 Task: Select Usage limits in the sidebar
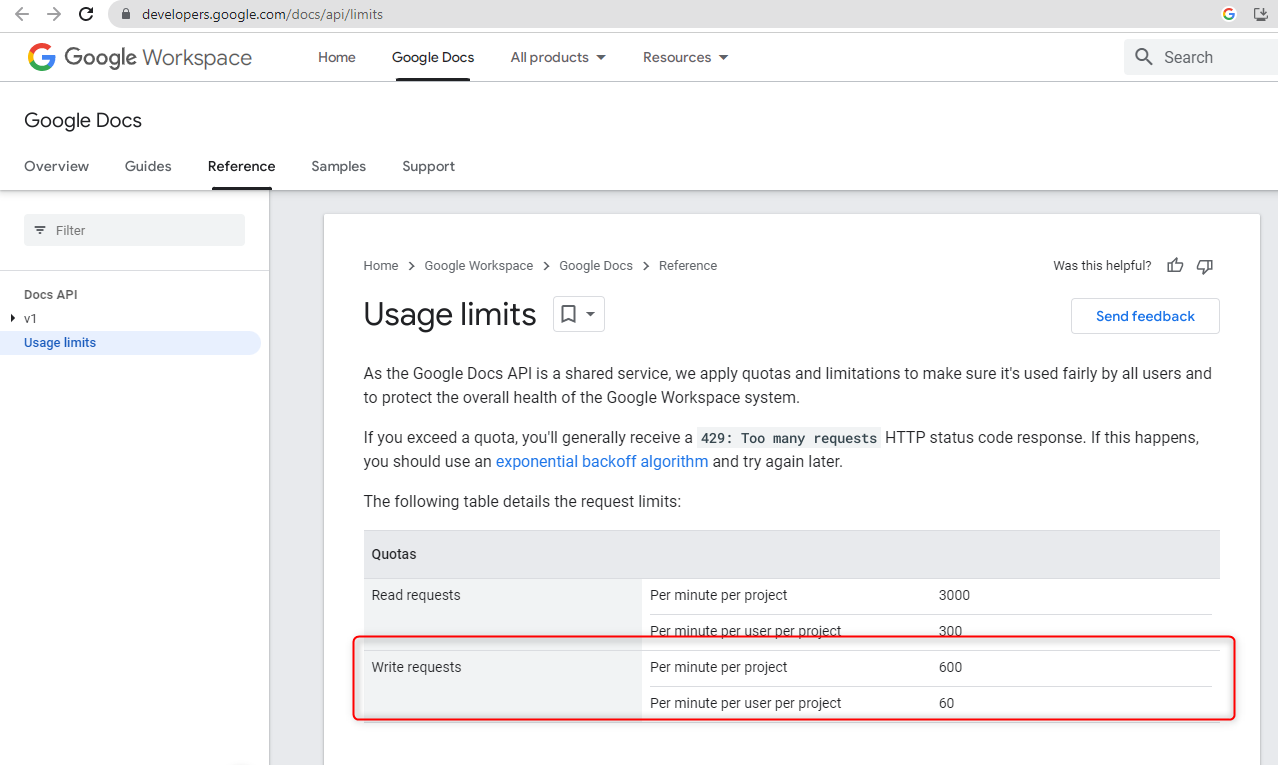pyautogui.click(x=60, y=343)
